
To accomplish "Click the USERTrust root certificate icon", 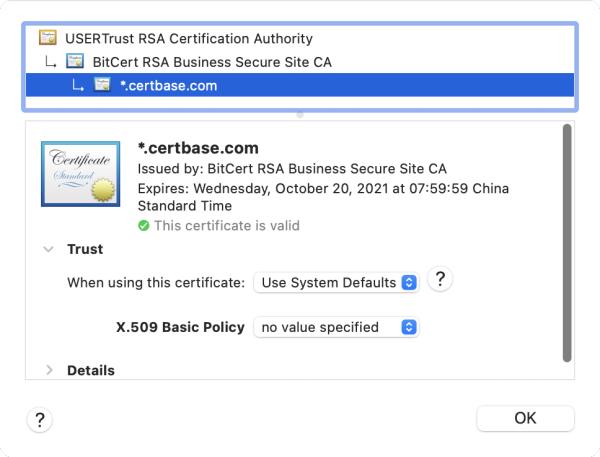I will [x=47, y=39].
